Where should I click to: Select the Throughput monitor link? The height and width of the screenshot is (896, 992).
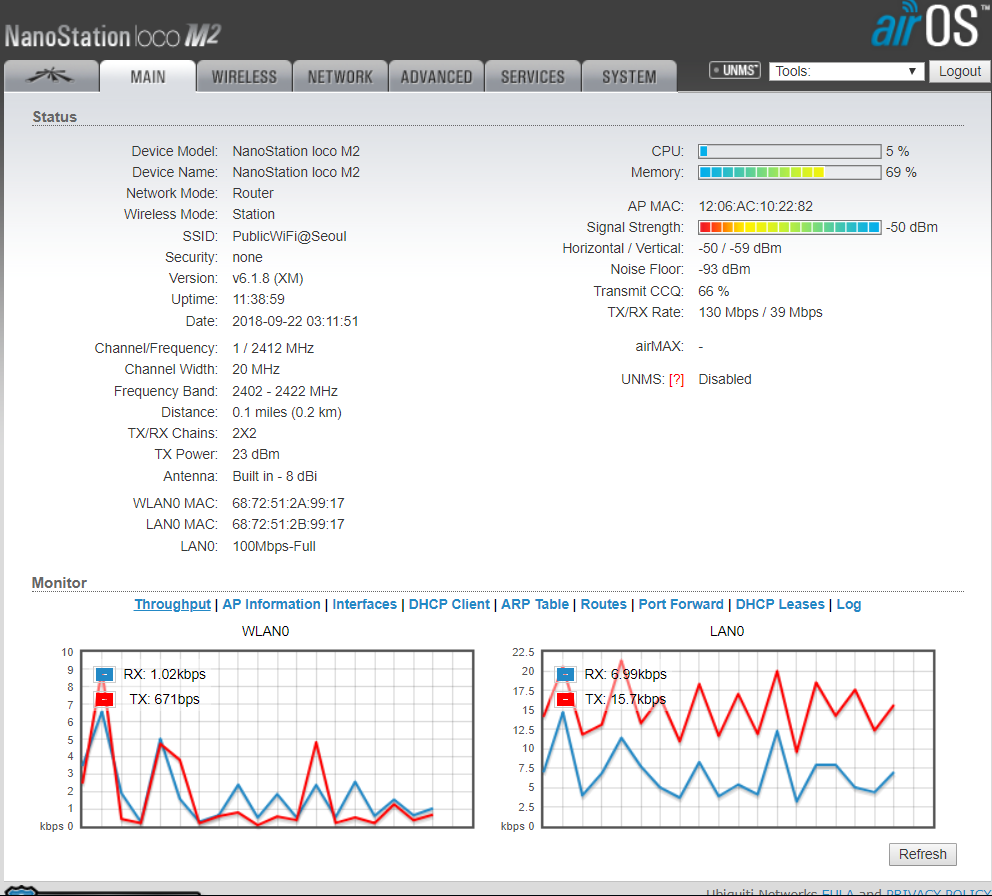(x=172, y=604)
